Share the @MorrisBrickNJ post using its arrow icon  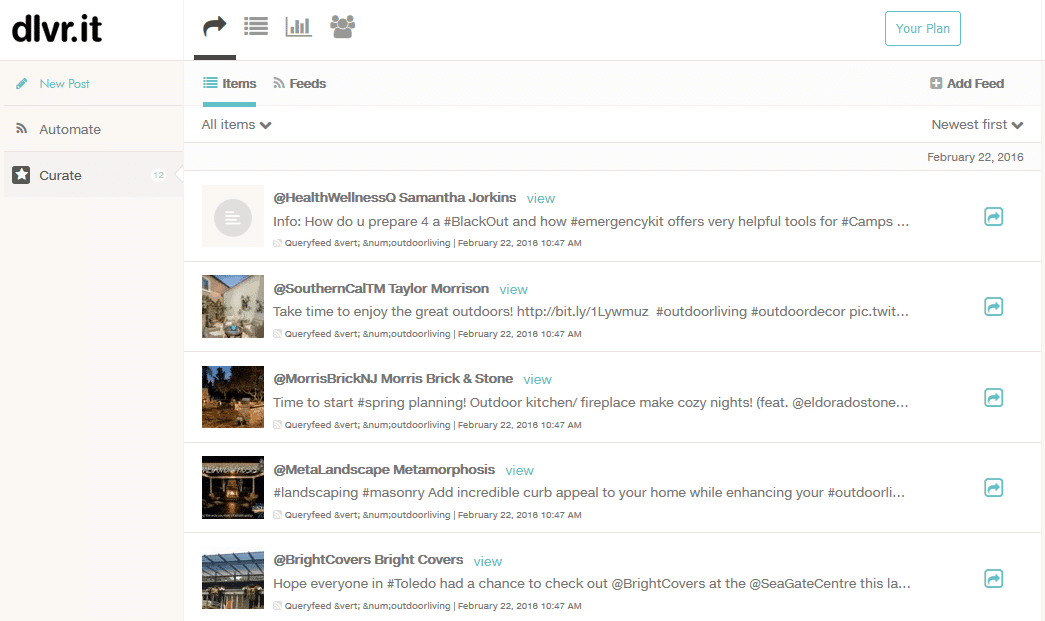pos(993,397)
